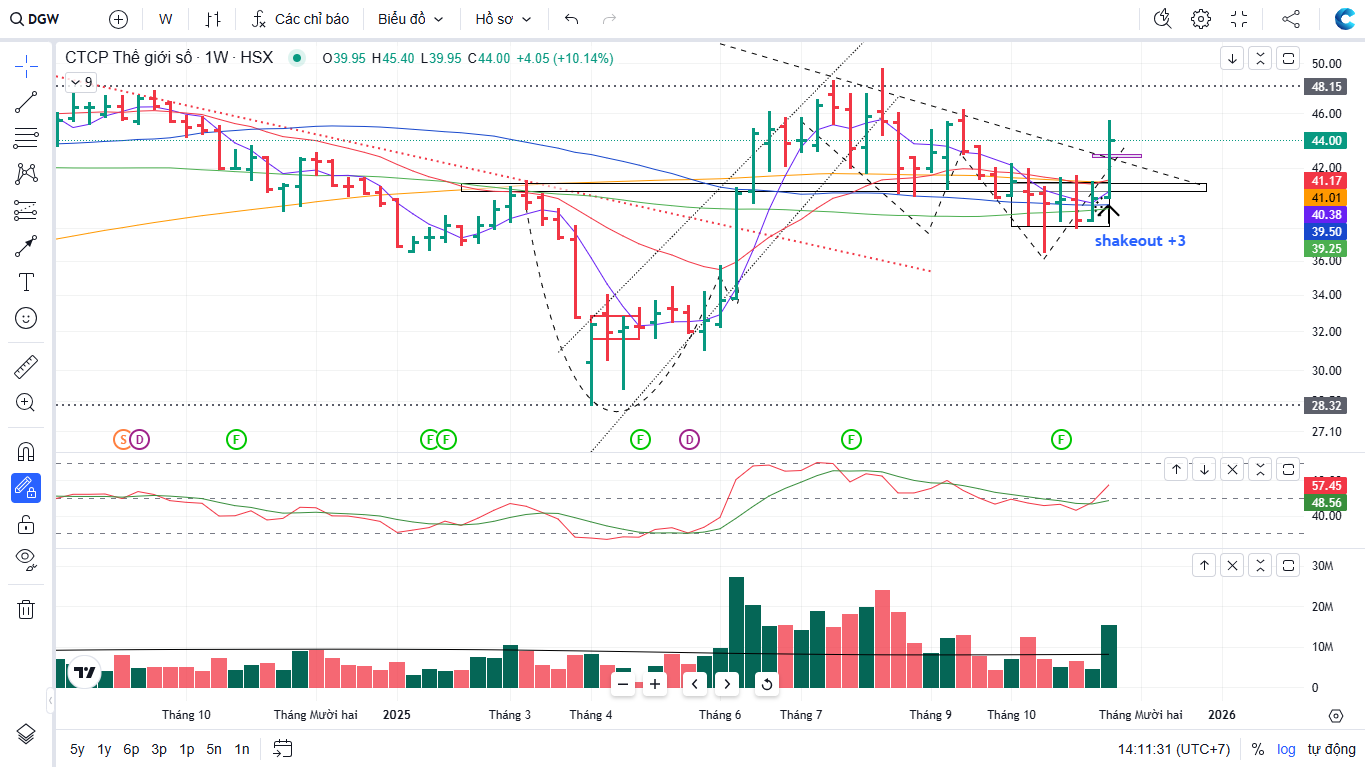Select the Text annotation tool
This screenshot has width=1365, height=767.
click(26, 282)
